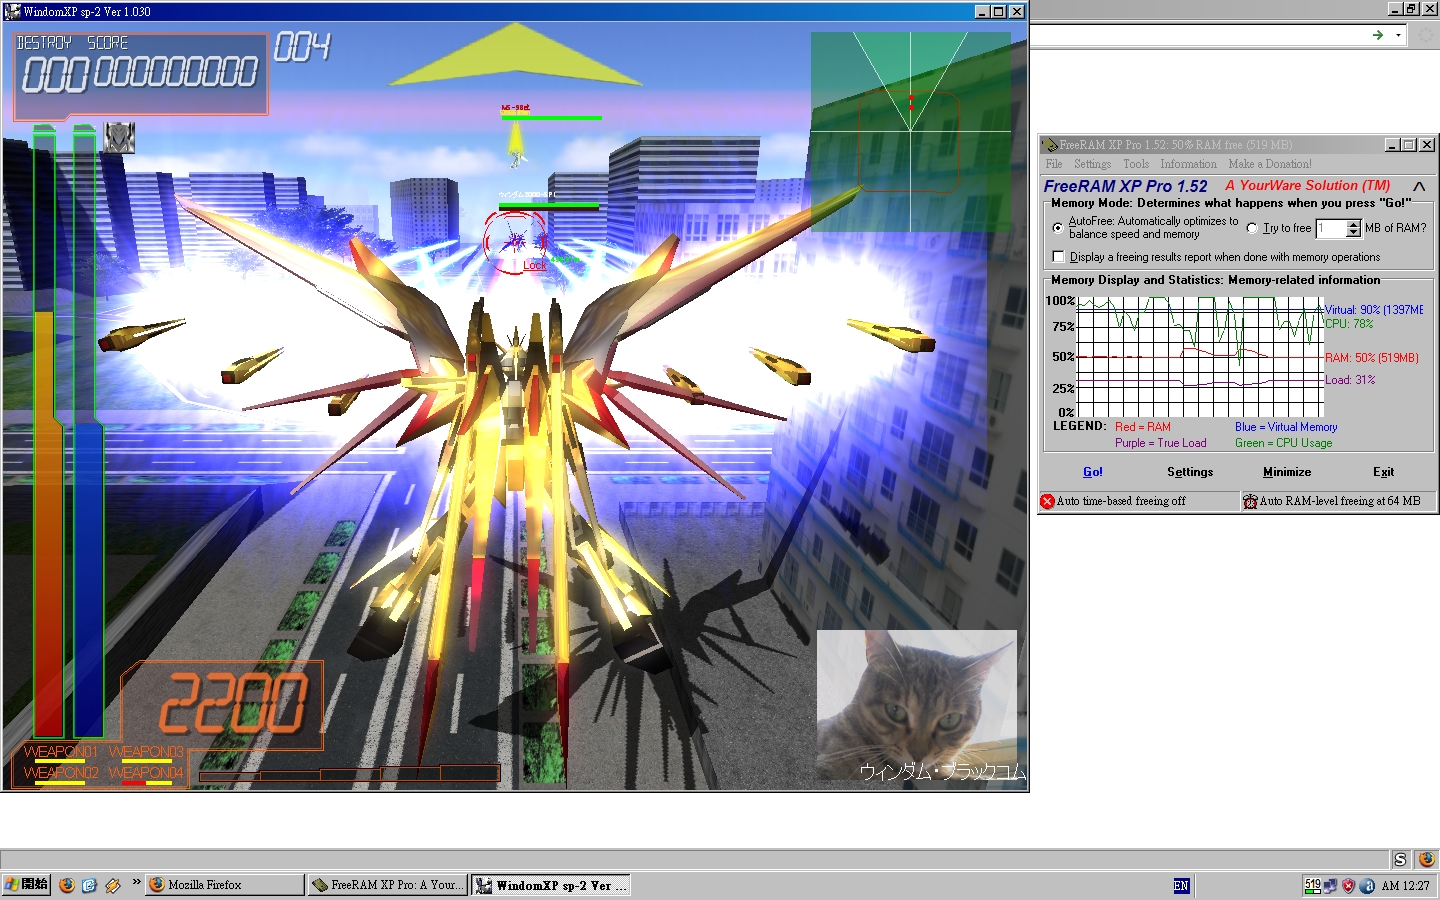The image size is (1440, 900).
Task: Switch to the Mozilla Firefox taskbar button
Action: click(224, 885)
